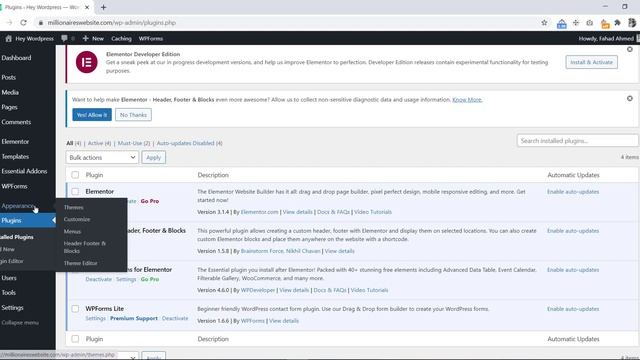The width and height of the screenshot is (640, 360).
Task: Open Posts in the sidebar
Action: click(x=9, y=77)
